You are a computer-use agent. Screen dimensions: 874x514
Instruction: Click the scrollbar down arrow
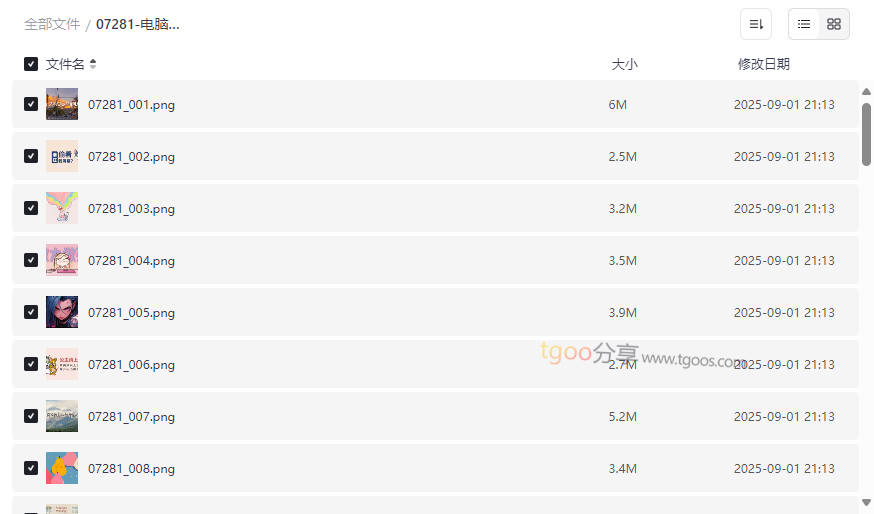click(866, 502)
